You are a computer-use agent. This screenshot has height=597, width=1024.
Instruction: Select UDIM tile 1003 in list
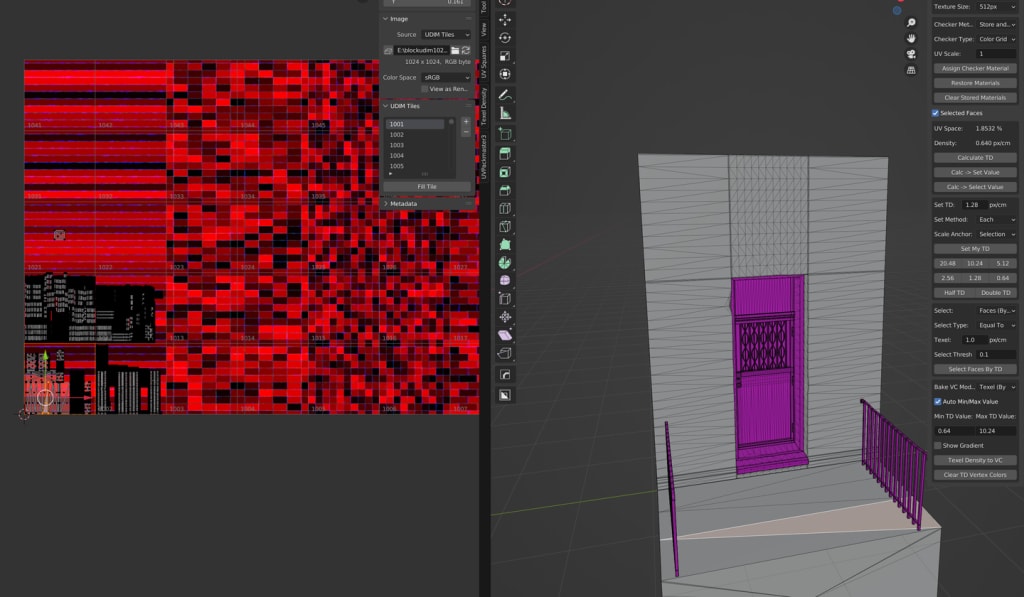415,145
